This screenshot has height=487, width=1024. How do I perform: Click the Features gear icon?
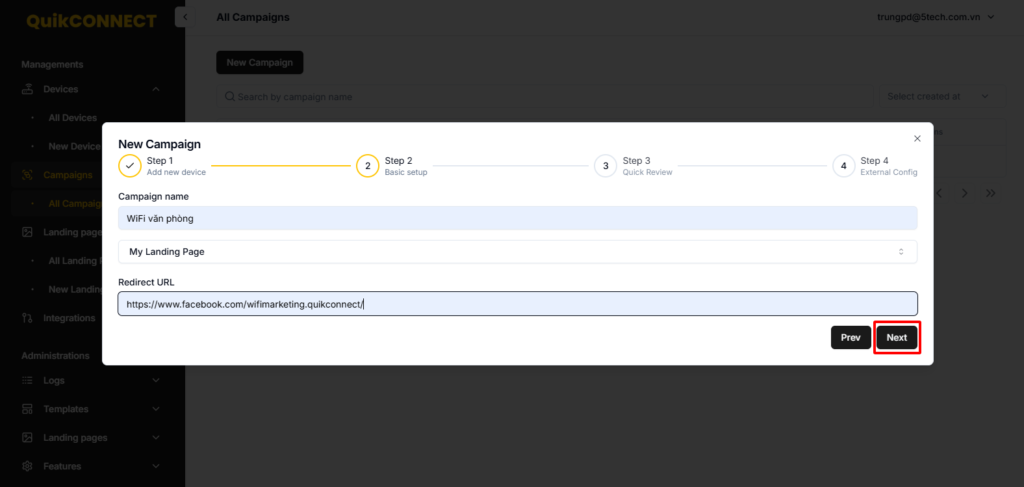click(x=27, y=466)
